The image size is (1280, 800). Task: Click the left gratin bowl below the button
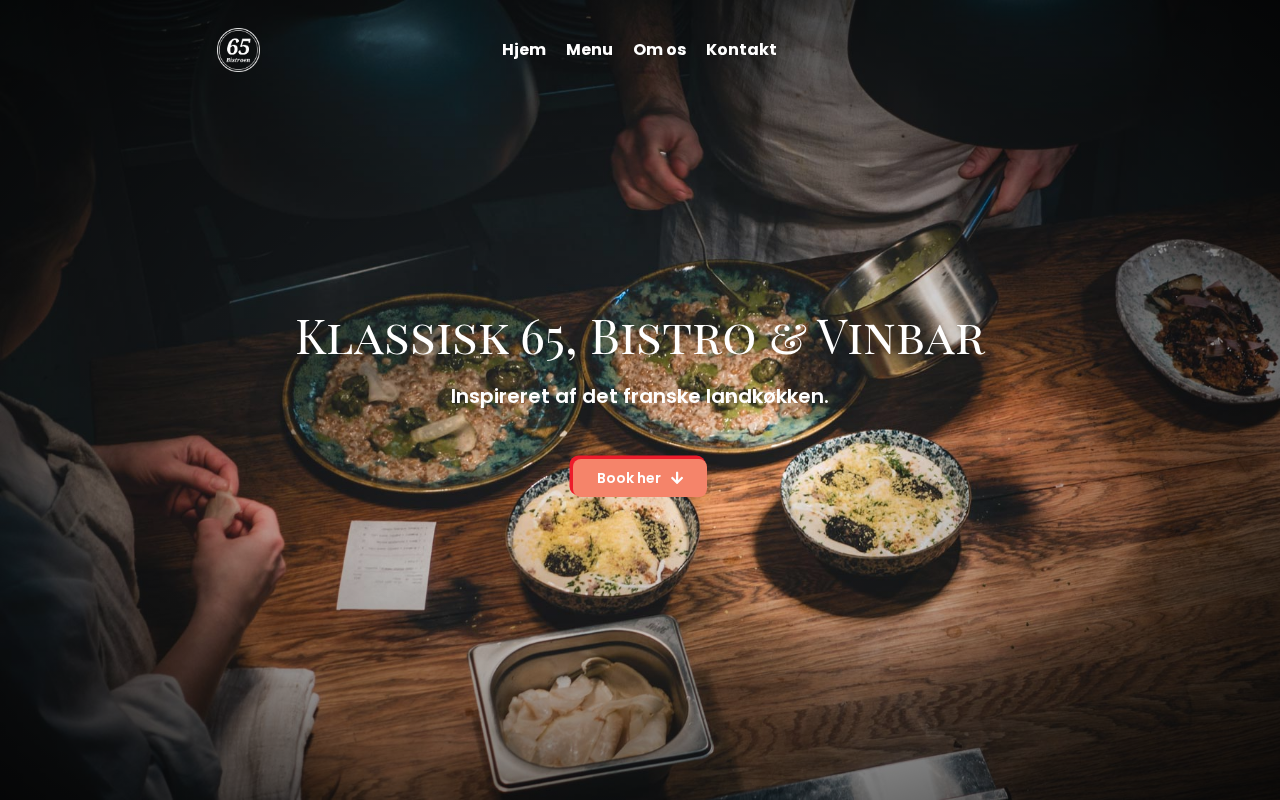602,540
